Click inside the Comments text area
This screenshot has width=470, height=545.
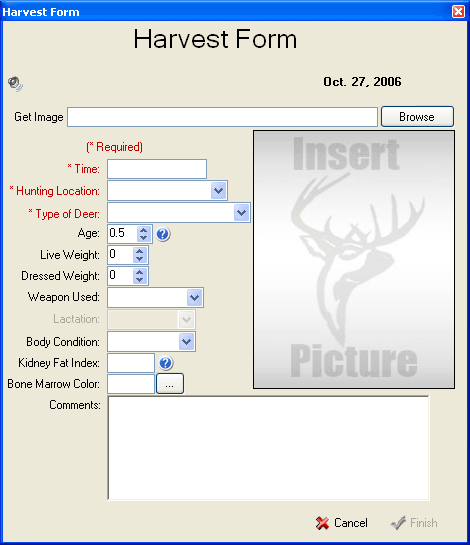click(x=268, y=448)
